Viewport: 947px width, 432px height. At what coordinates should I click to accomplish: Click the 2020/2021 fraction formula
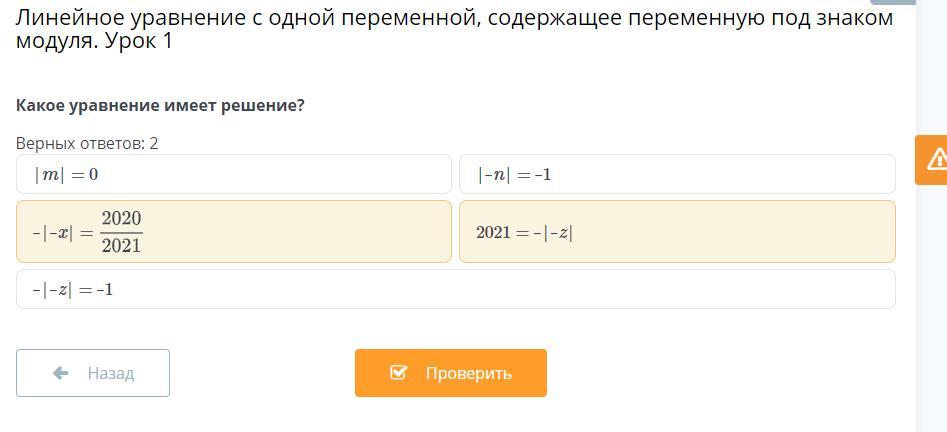121,232
